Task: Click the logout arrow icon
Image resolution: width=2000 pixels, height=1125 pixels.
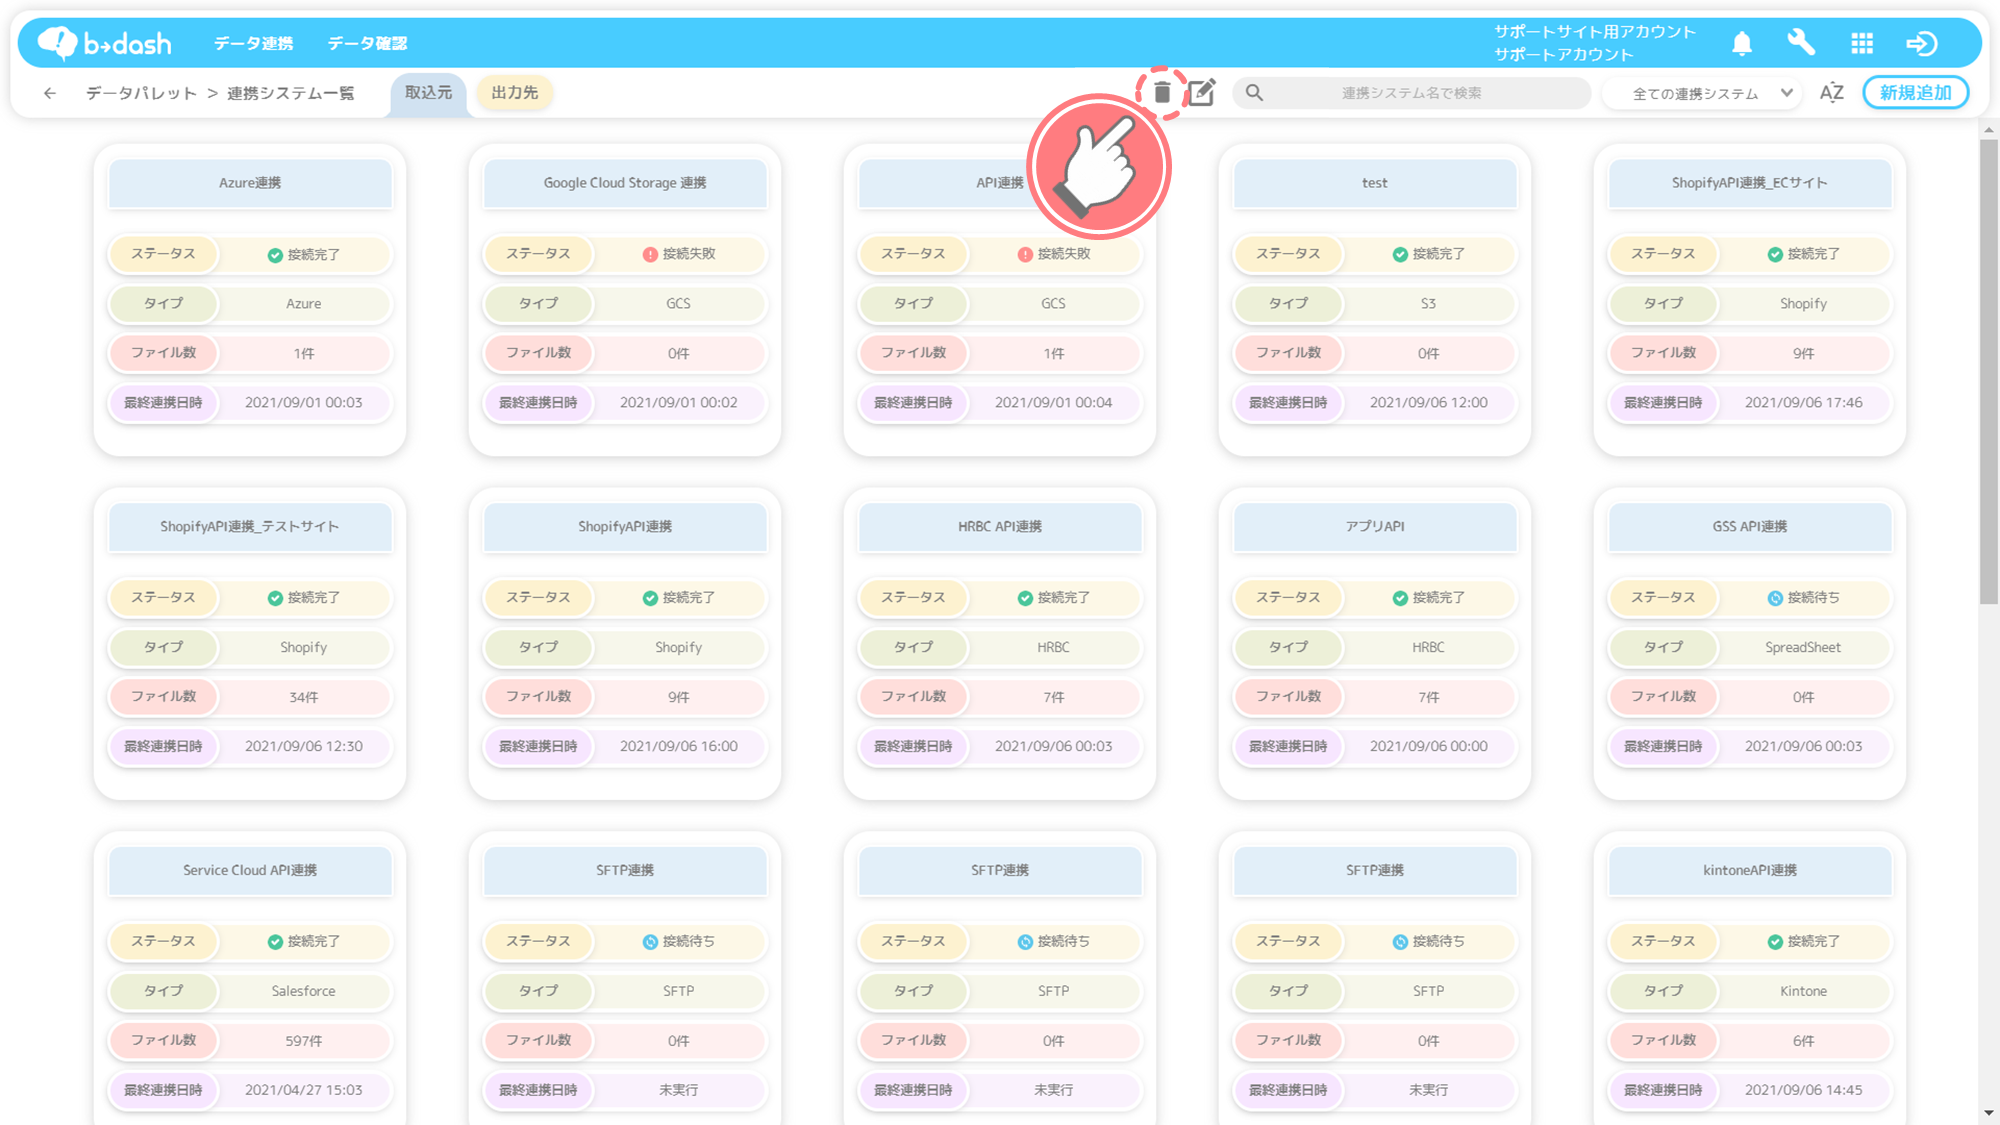Action: 1922,43
